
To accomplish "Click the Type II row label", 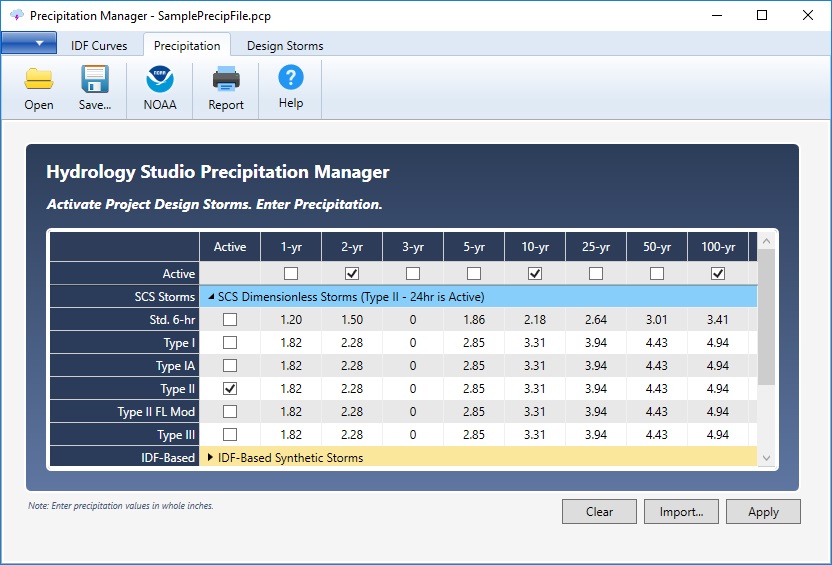I will [125, 388].
